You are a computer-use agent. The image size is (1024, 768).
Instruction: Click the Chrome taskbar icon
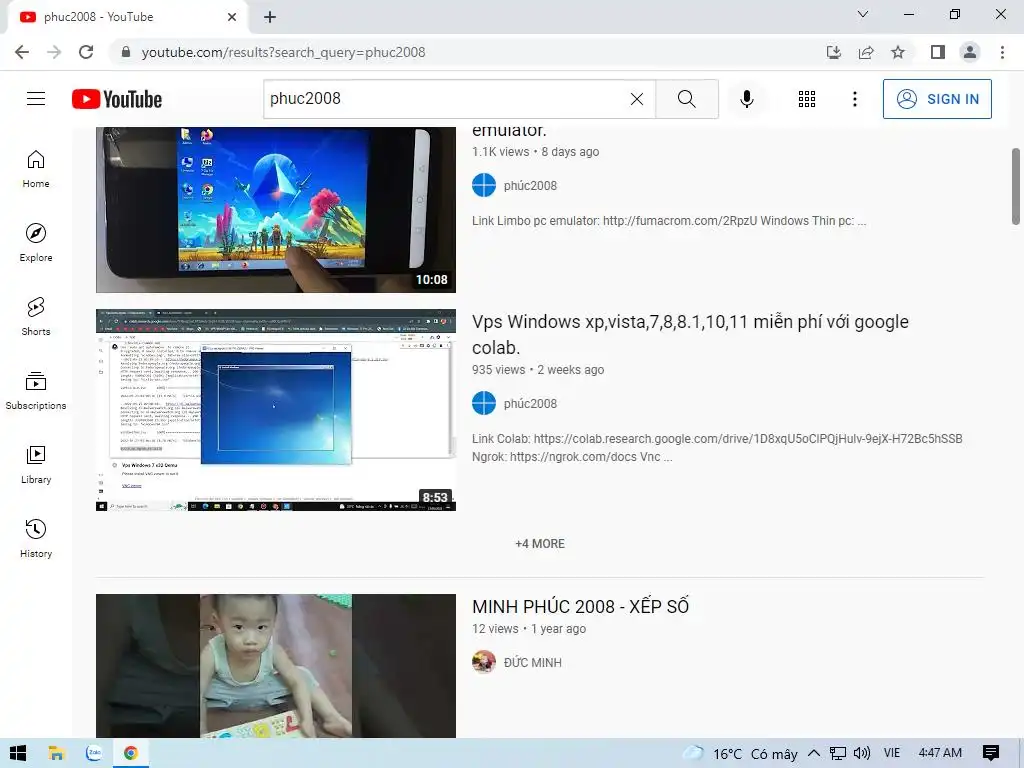(x=131, y=753)
